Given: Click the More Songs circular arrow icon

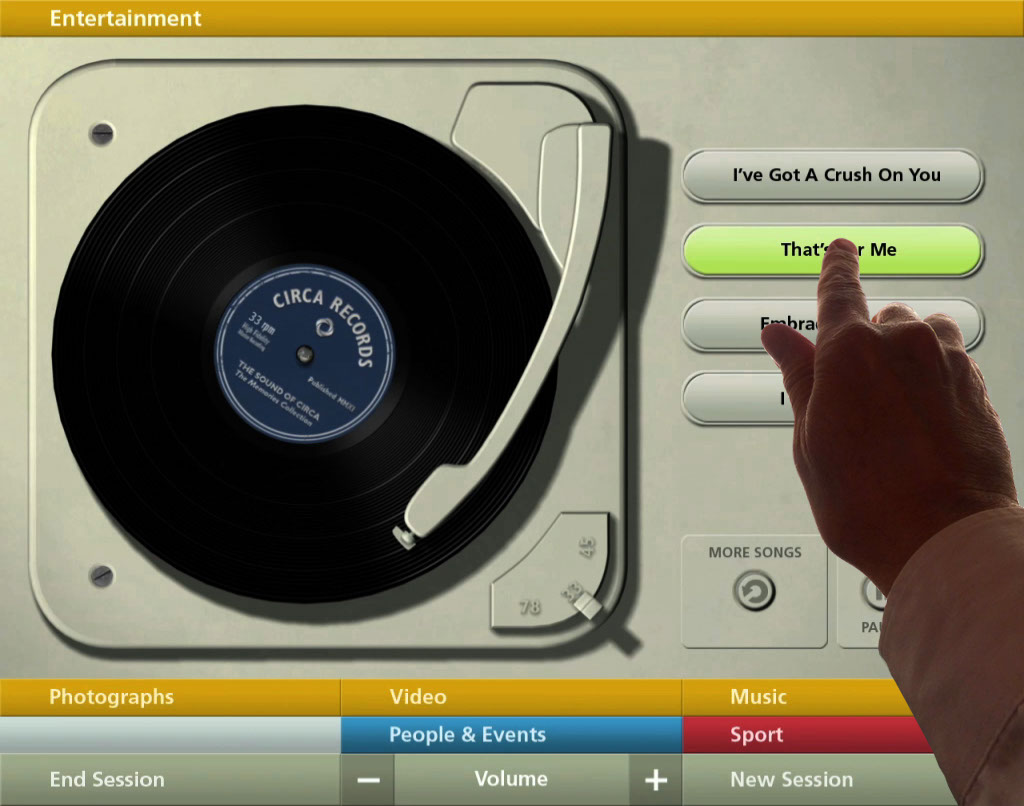Looking at the screenshot, I should point(754,591).
